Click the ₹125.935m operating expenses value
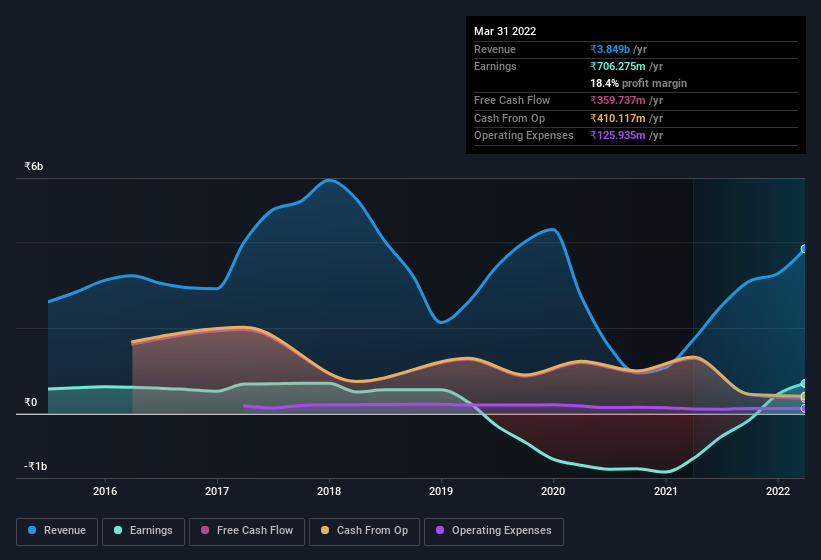Image resolution: width=821 pixels, height=560 pixels. coord(618,136)
